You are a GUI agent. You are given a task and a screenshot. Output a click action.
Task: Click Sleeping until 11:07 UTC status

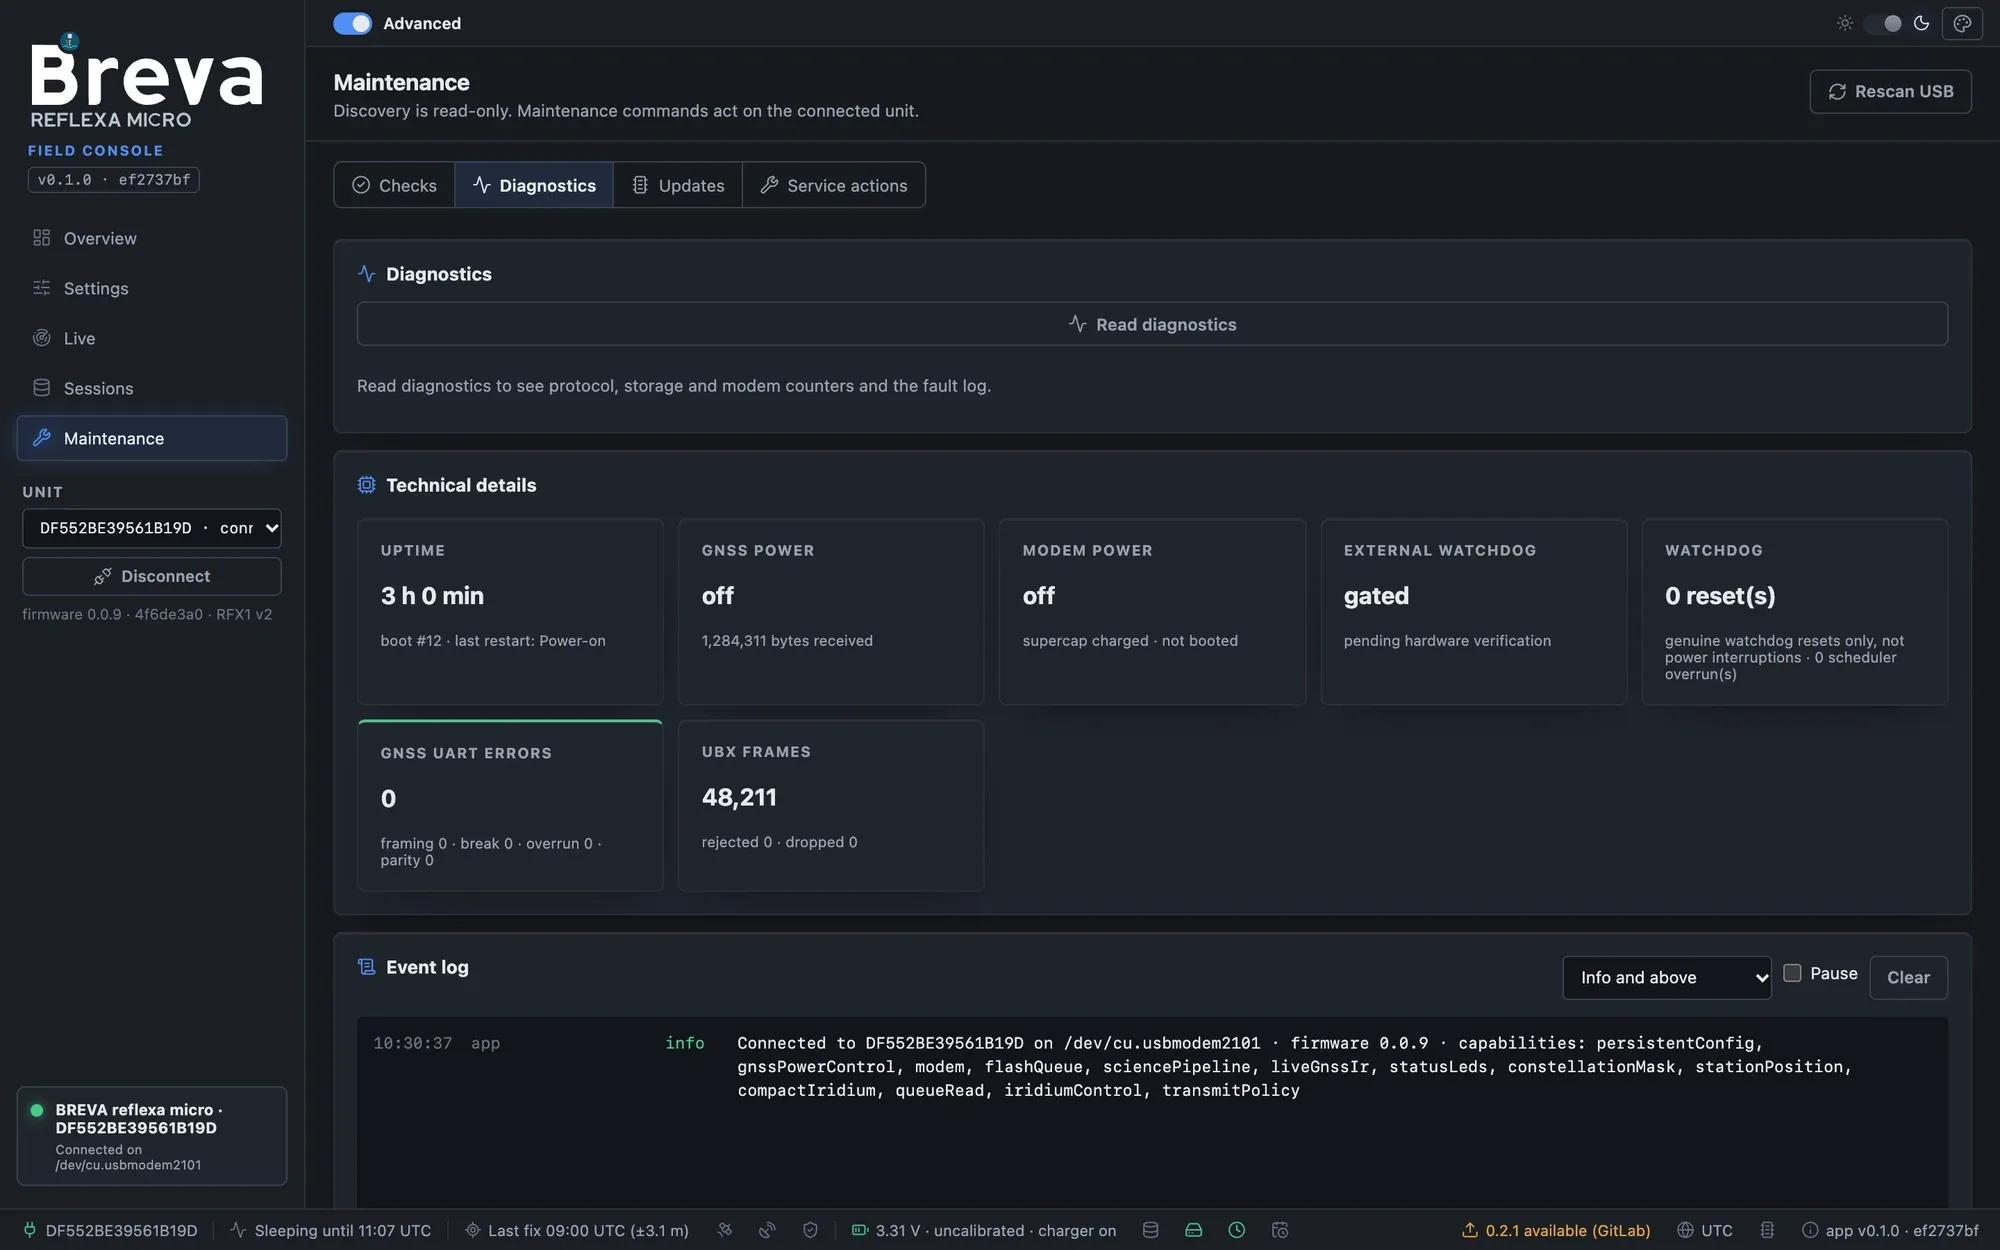pyautogui.click(x=331, y=1230)
